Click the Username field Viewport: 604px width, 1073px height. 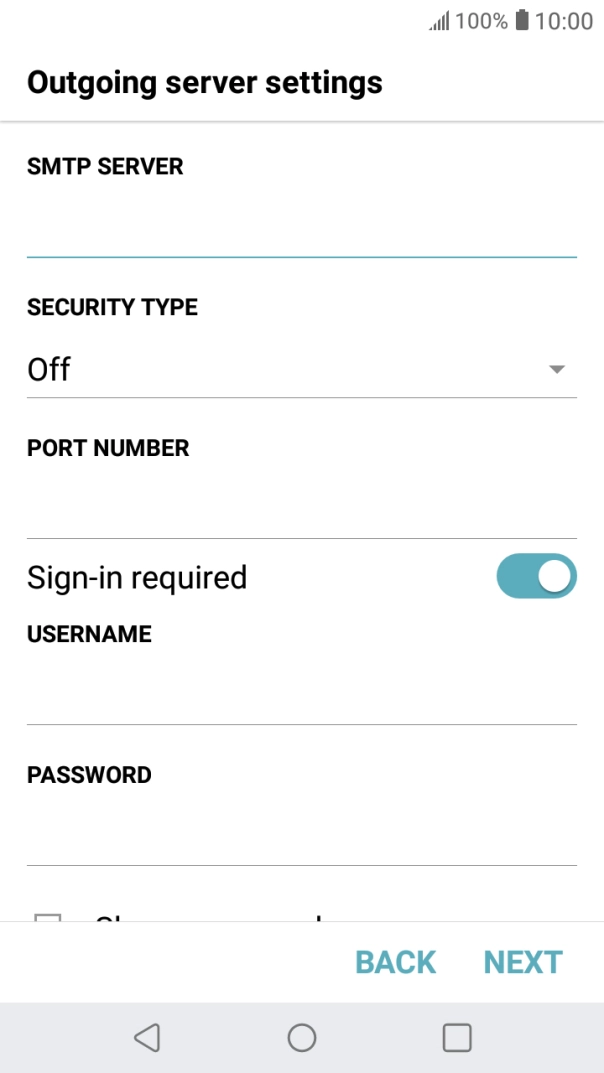(x=302, y=695)
